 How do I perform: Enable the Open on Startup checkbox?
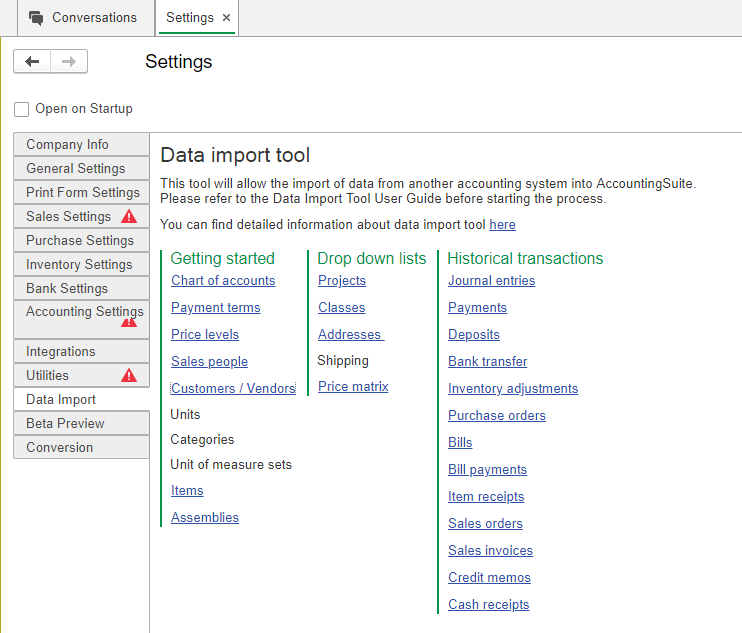pyautogui.click(x=21, y=109)
